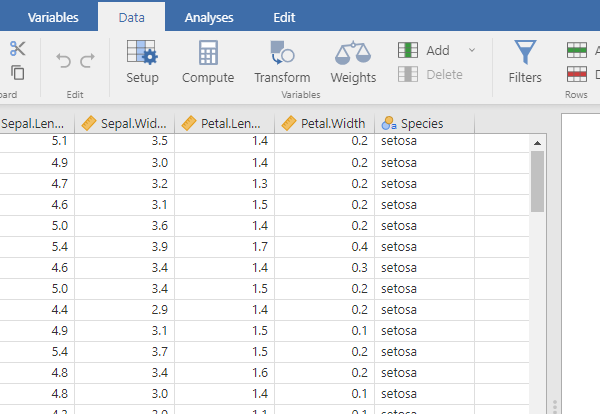The image size is (600, 414).
Task: Click the Add variable label
Action: pos(438,51)
